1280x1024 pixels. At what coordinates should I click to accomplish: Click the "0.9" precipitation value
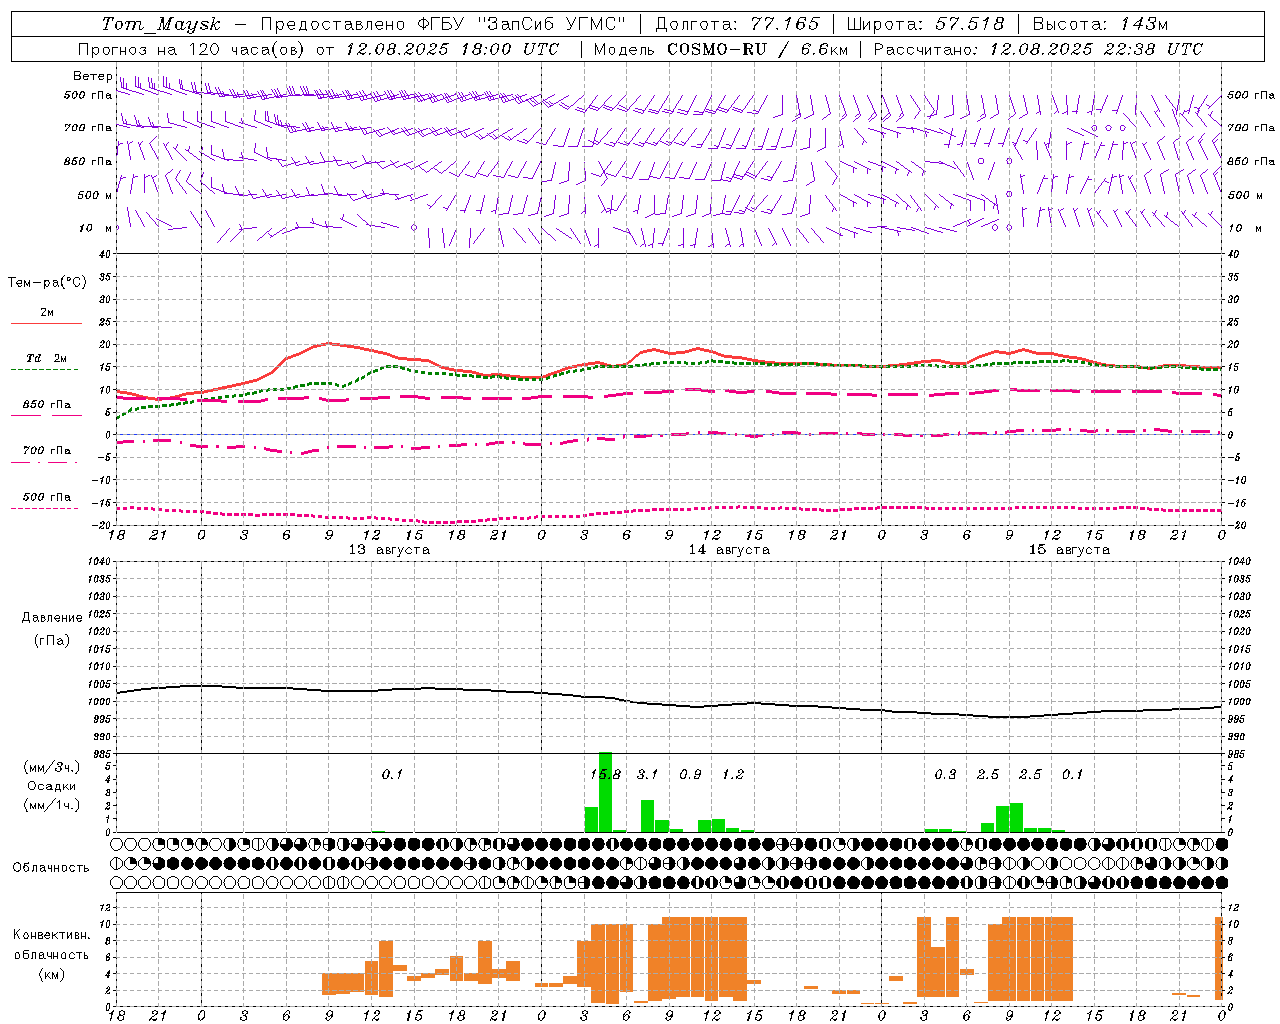690,775
